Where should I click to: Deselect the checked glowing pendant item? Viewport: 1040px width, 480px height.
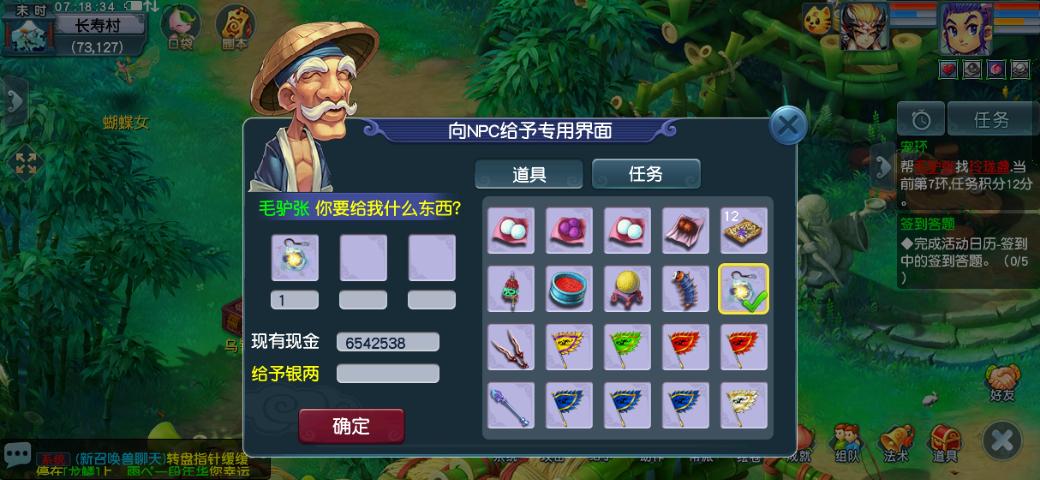744,288
